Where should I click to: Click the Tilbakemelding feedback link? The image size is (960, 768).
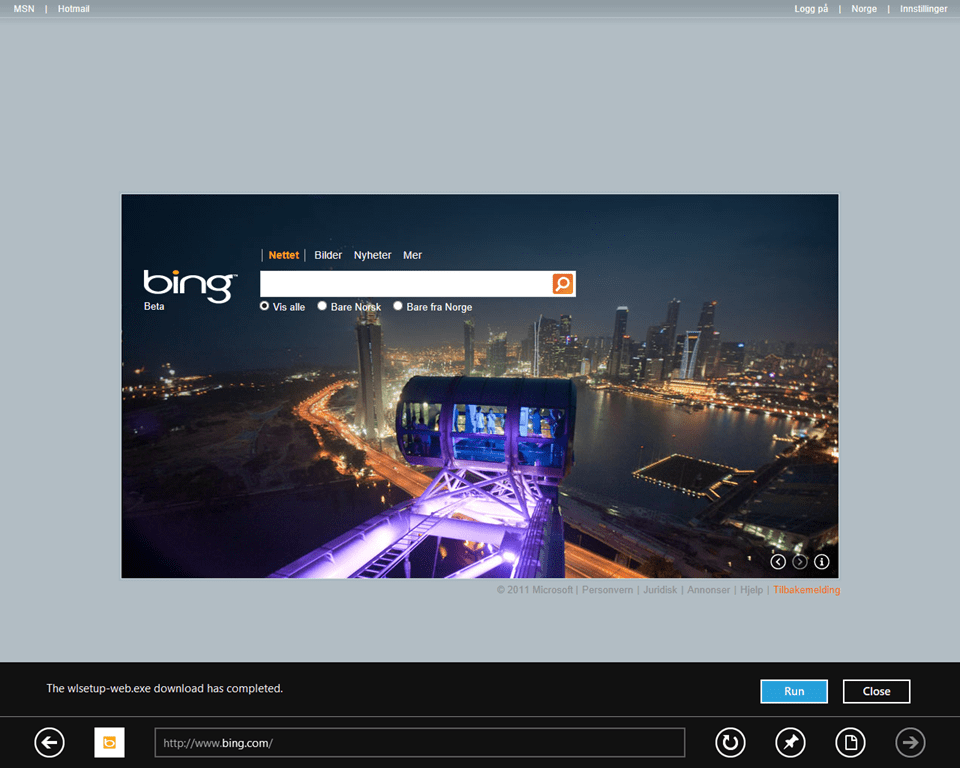point(806,590)
